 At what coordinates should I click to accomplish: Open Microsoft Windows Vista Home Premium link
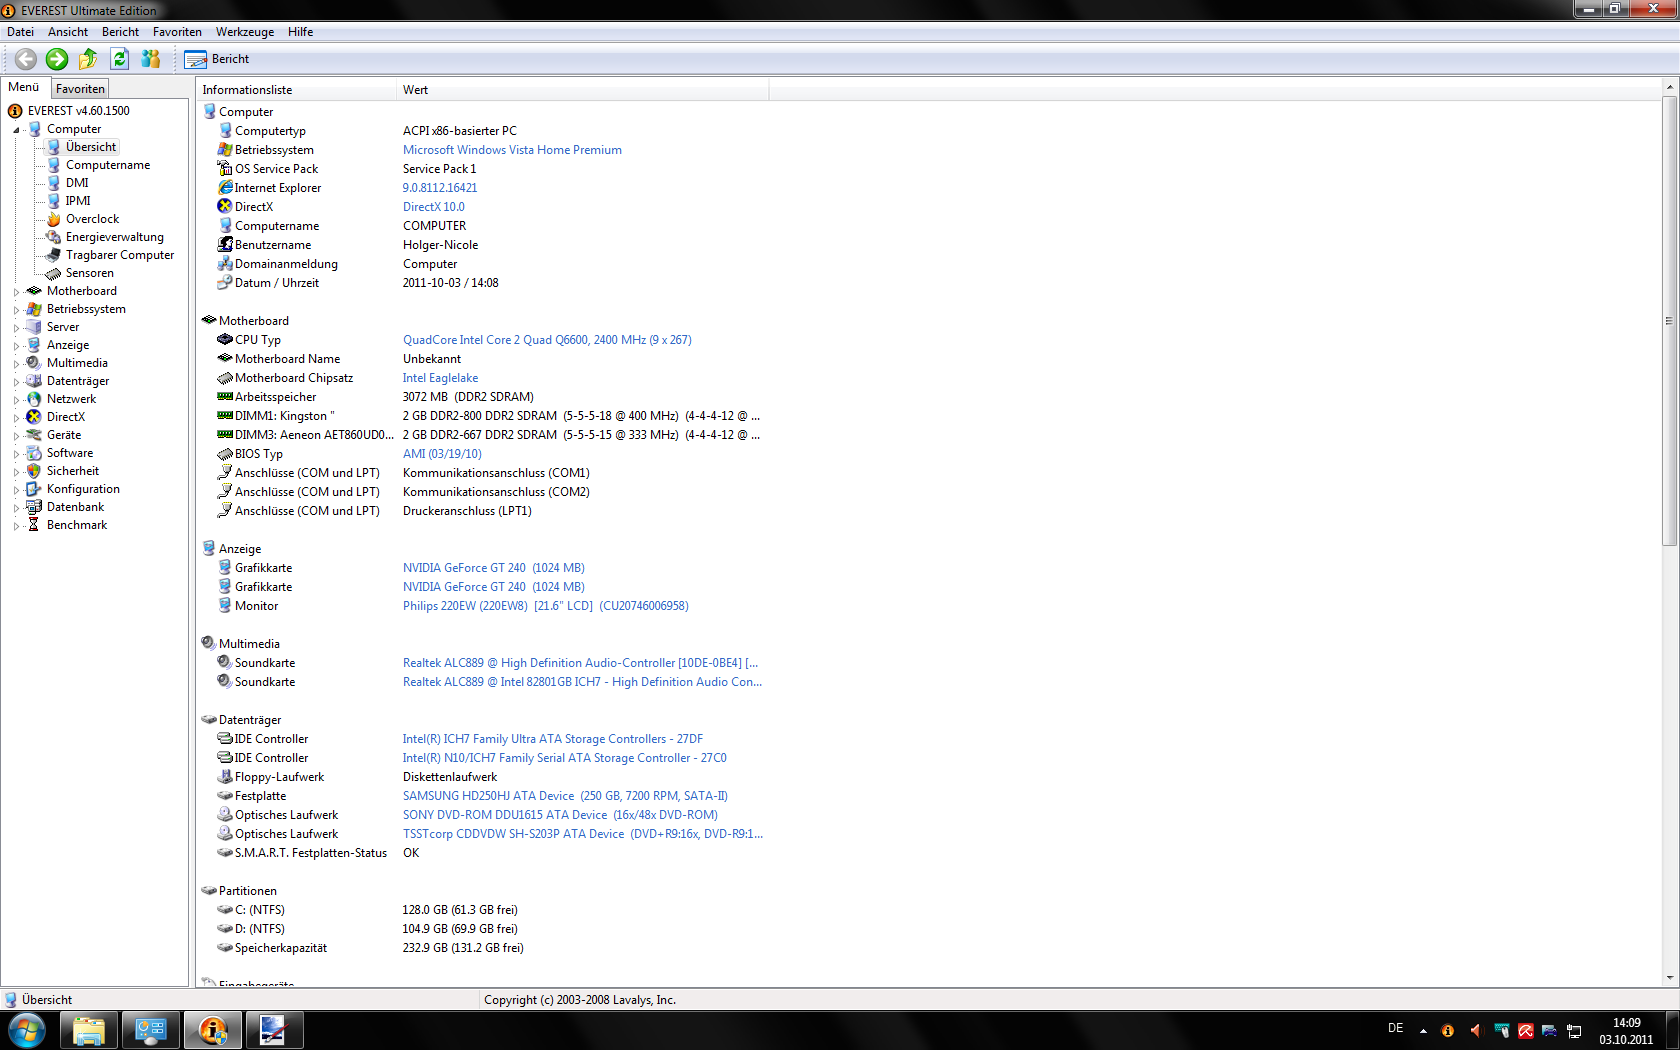pos(512,150)
